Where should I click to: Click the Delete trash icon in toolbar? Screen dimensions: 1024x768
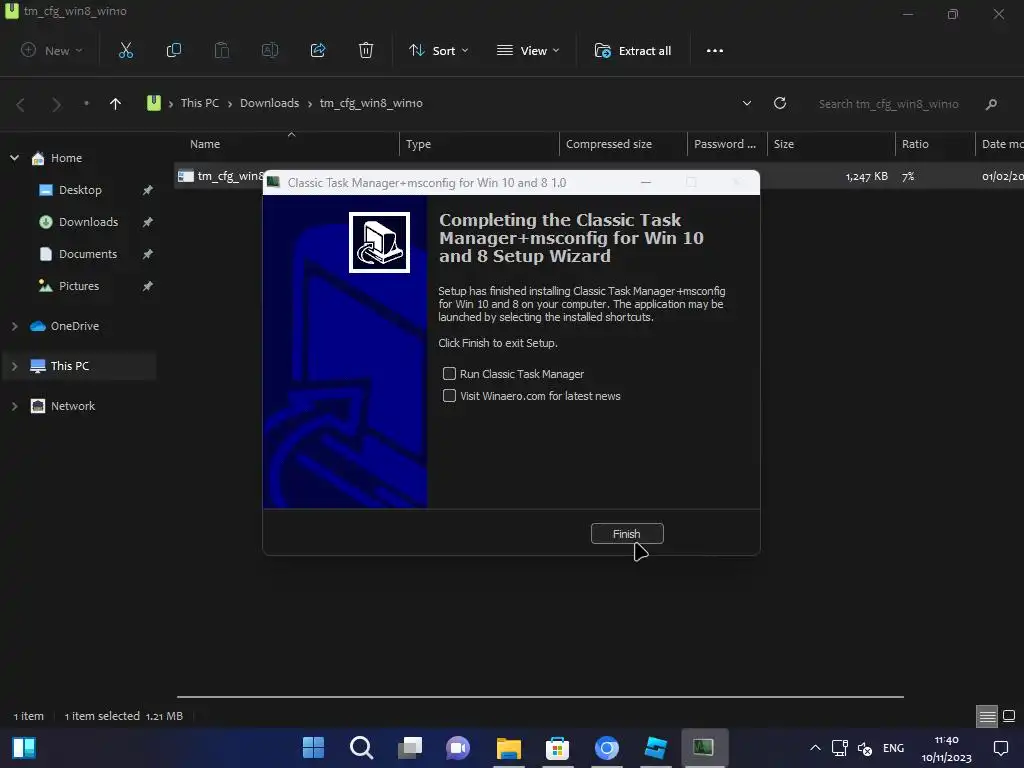[x=366, y=50]
